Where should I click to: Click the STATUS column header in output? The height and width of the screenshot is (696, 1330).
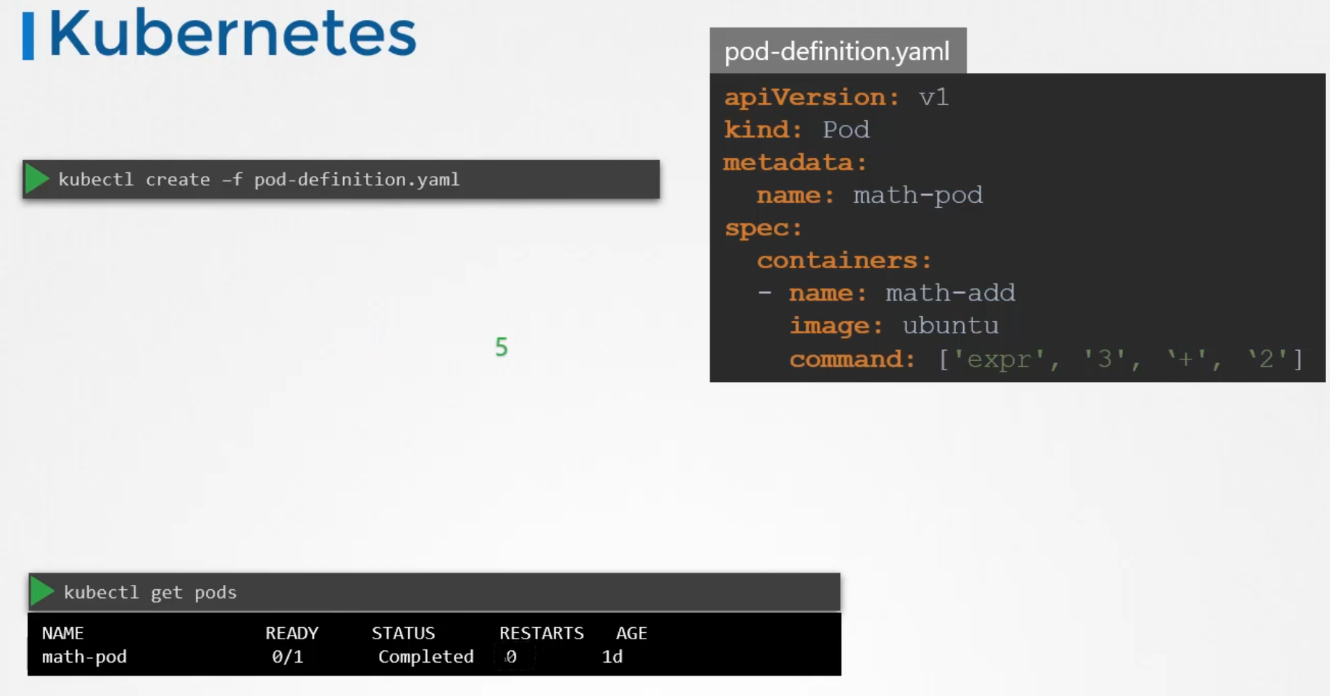point(403,633)
